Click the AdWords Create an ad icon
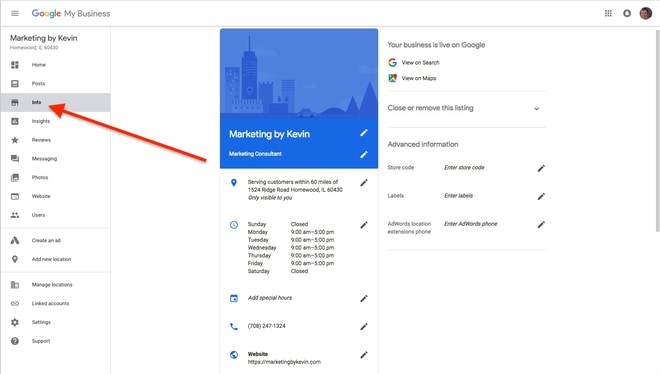 tap(15, 241)
